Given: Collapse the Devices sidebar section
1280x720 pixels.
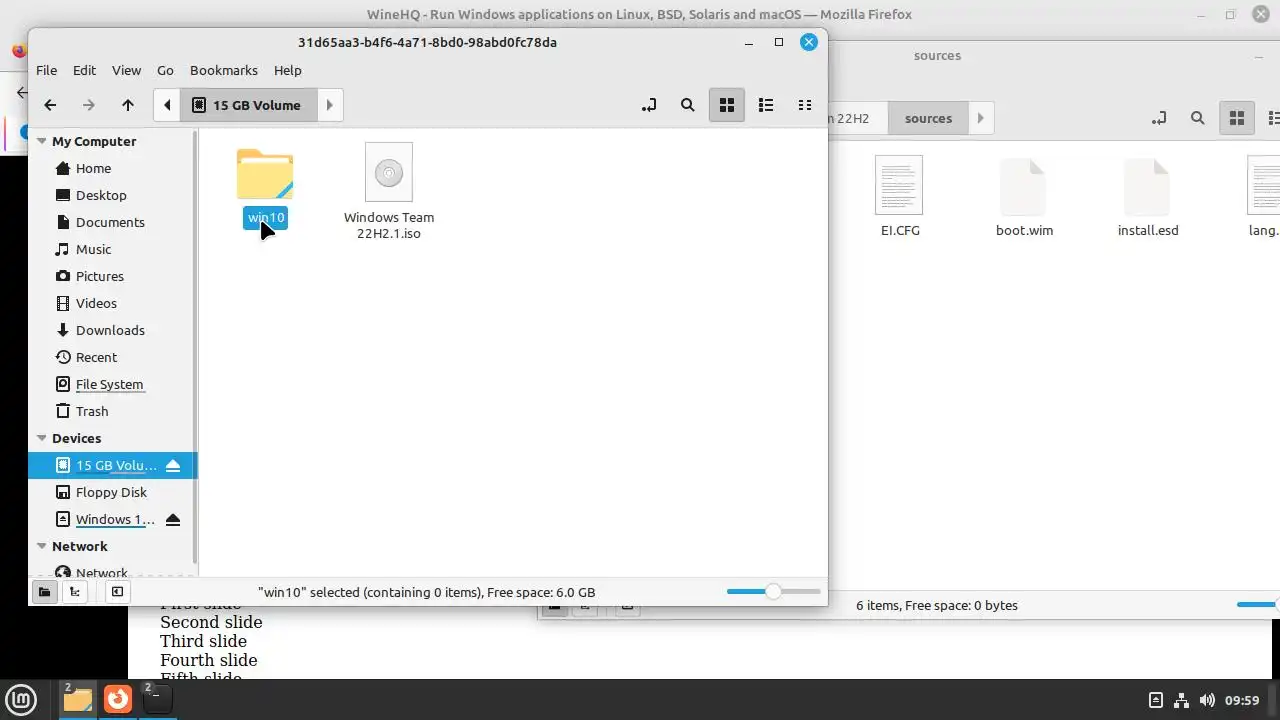Looking at the screenshot, I should click(42, 438).
